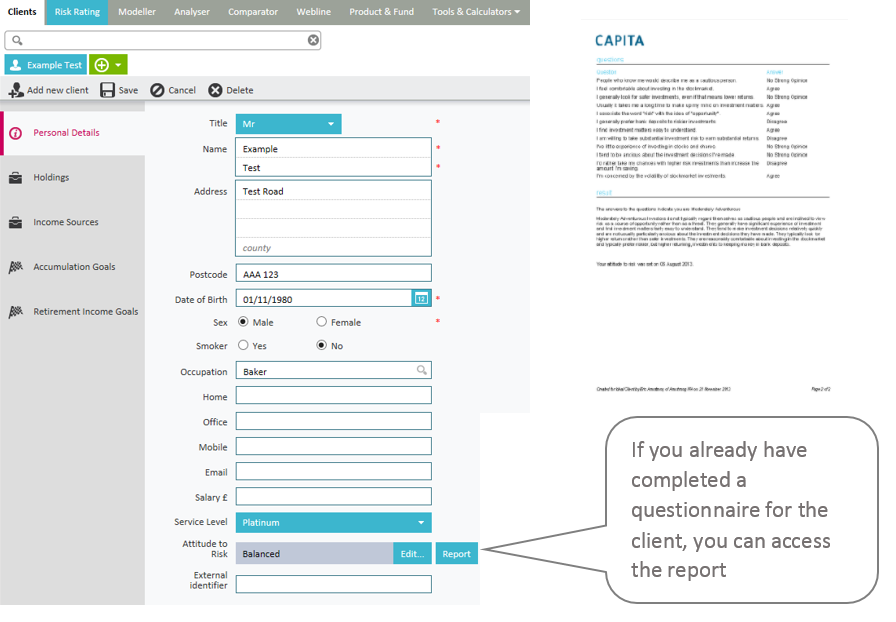Viewport: 896px width, 622px height.
Task: Click the Occupation field search icon
Action: tap(422, 370)
